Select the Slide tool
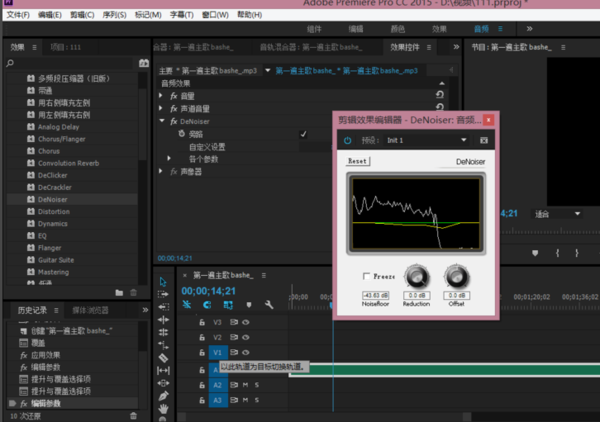This screenshot has width=600, height=422. coord(163,383)
